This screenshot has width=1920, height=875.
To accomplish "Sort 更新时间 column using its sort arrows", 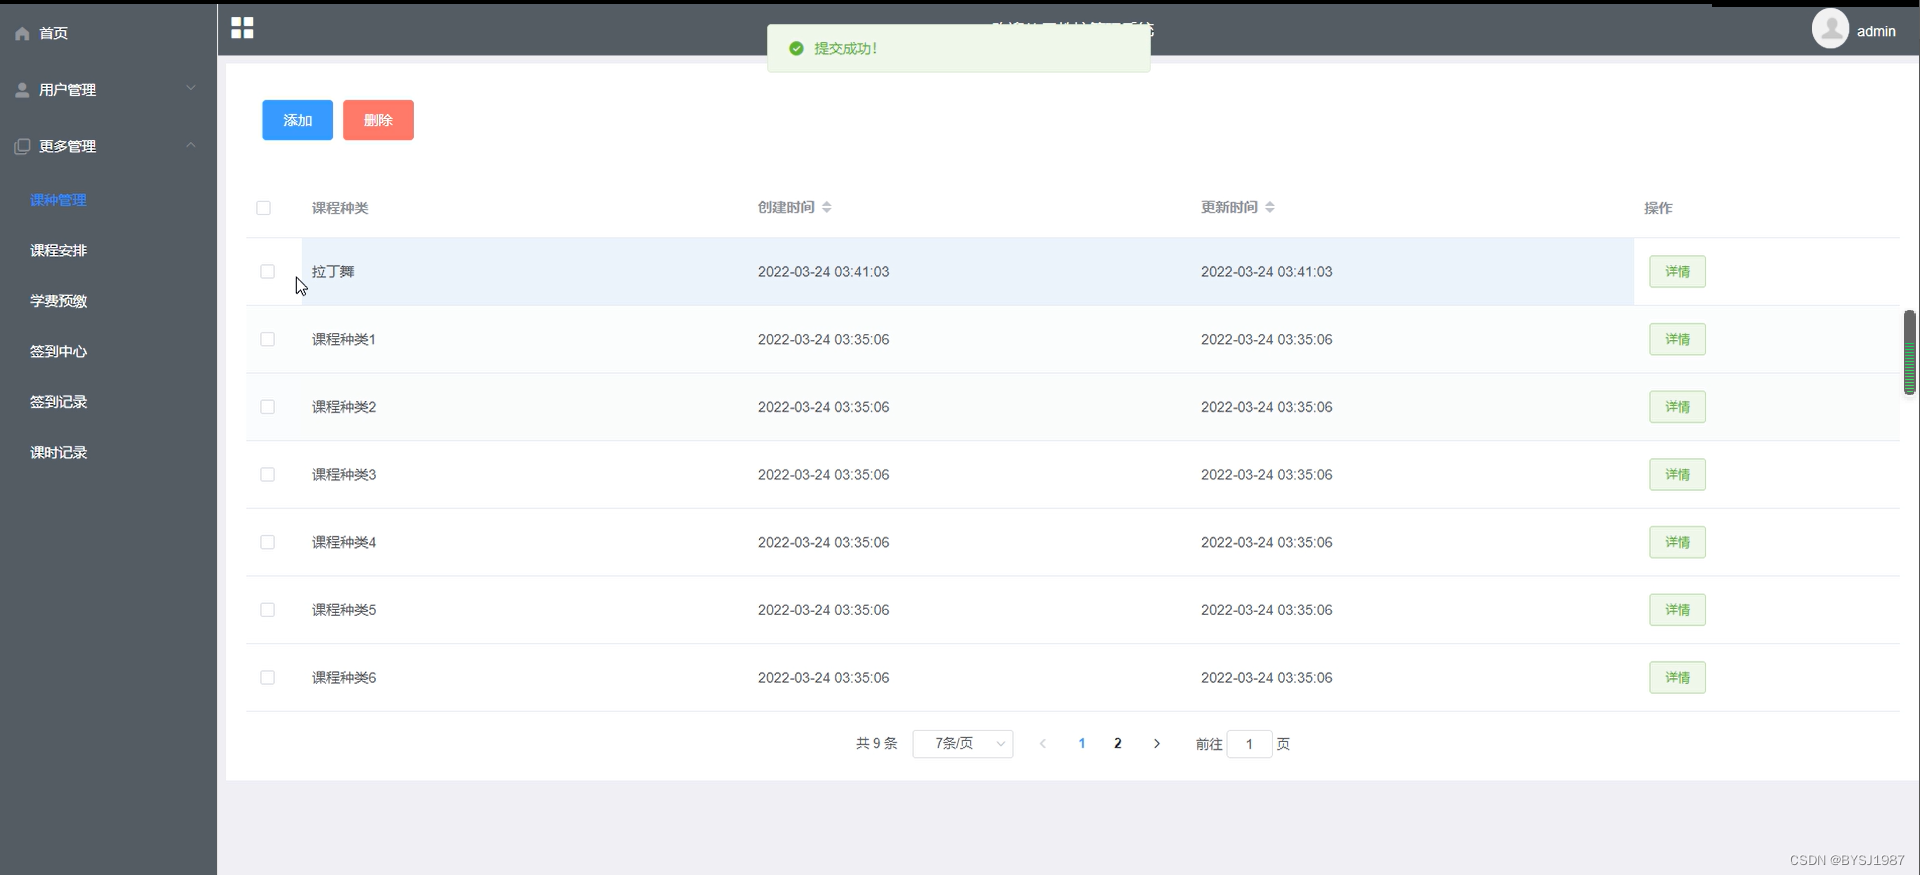I will [1270, 207].
